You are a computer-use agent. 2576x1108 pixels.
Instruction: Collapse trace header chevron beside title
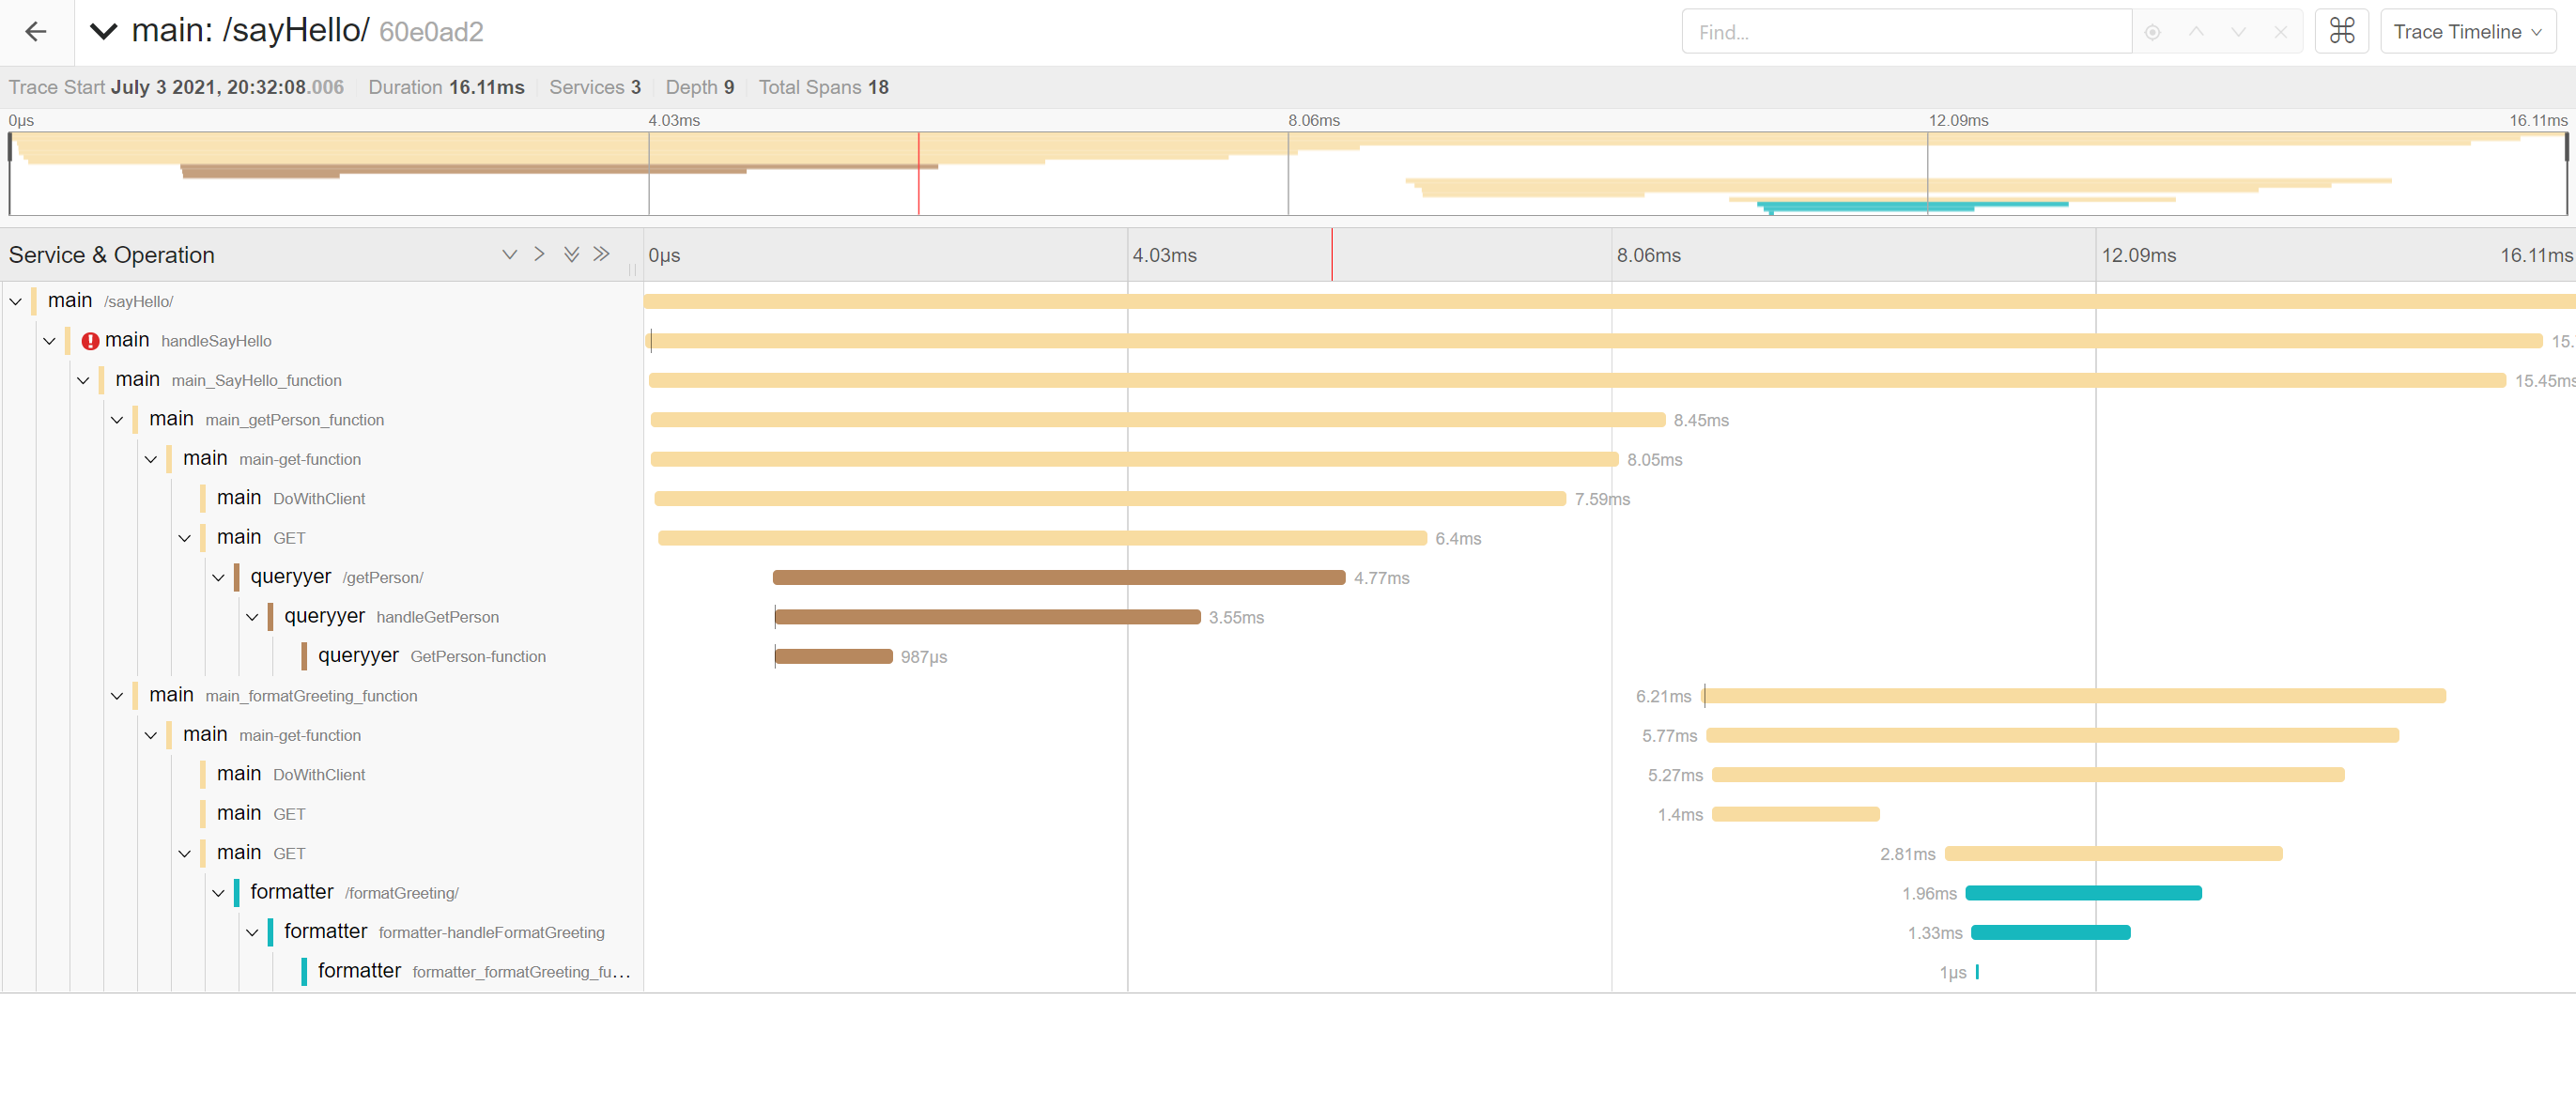click(x=103, y=32)
